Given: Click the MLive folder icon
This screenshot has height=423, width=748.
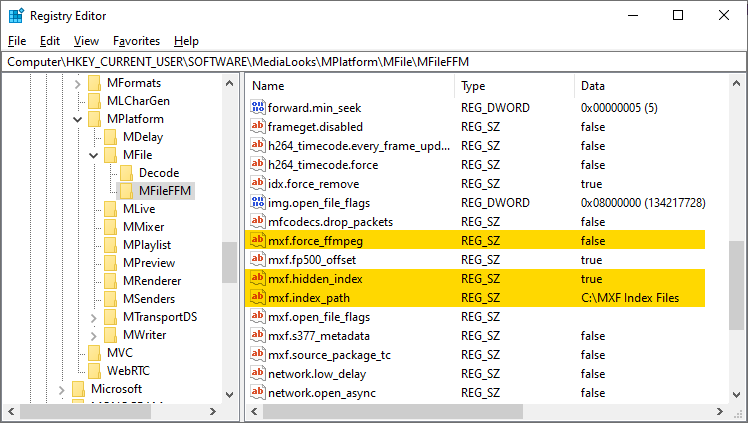Looking at the screenshot, I should [110, 209].
